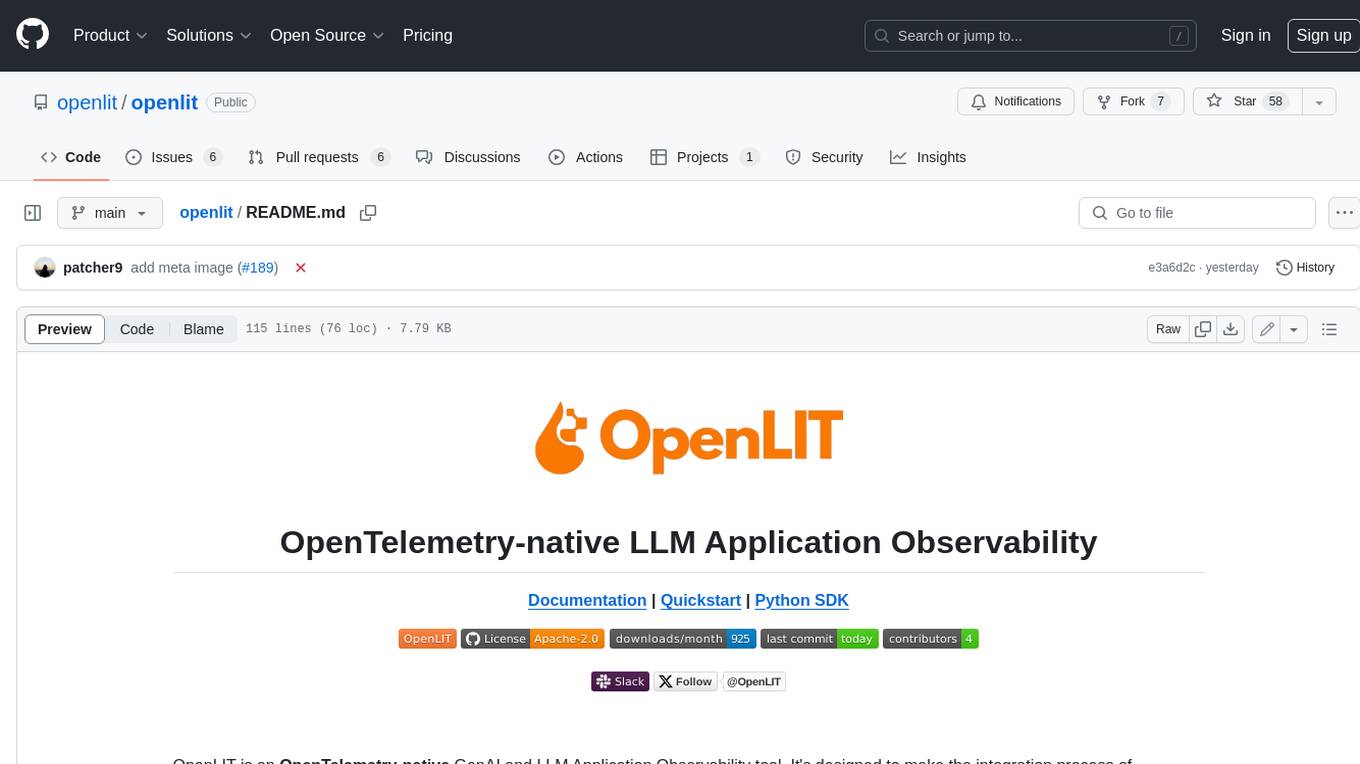
Task: Open patcher9's avatar
Action: tap(44, 268)
